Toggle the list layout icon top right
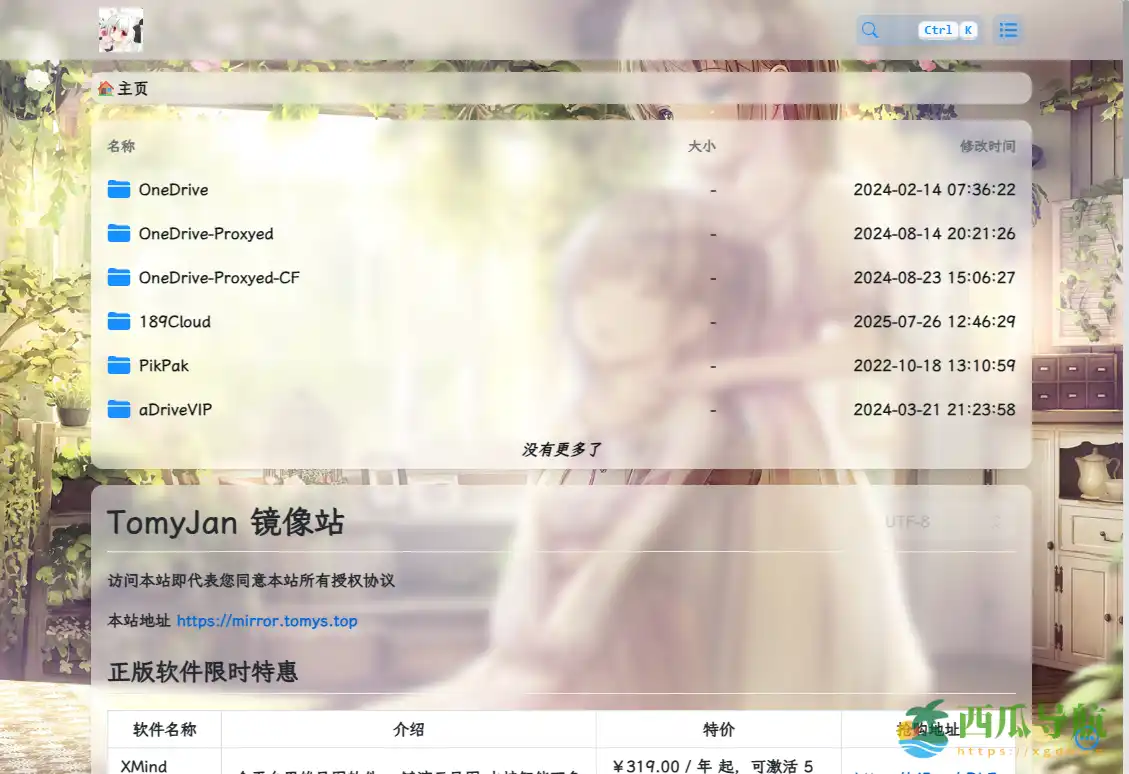Screen dimensions: 1129x774 pyautogui.click(x=1008, y=30)
